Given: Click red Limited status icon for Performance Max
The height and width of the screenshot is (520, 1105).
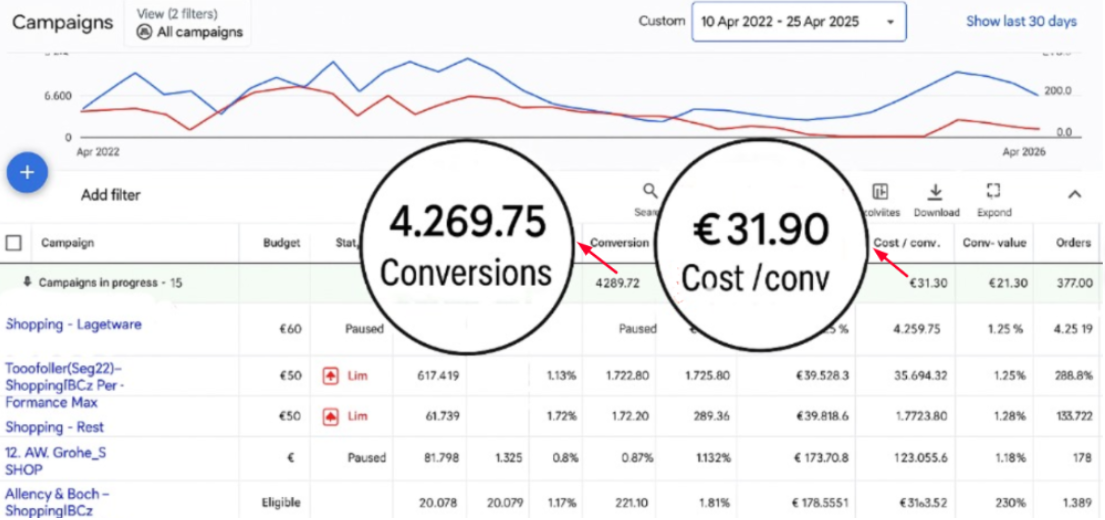Looking at the screenshot, I should pos(329,376).
